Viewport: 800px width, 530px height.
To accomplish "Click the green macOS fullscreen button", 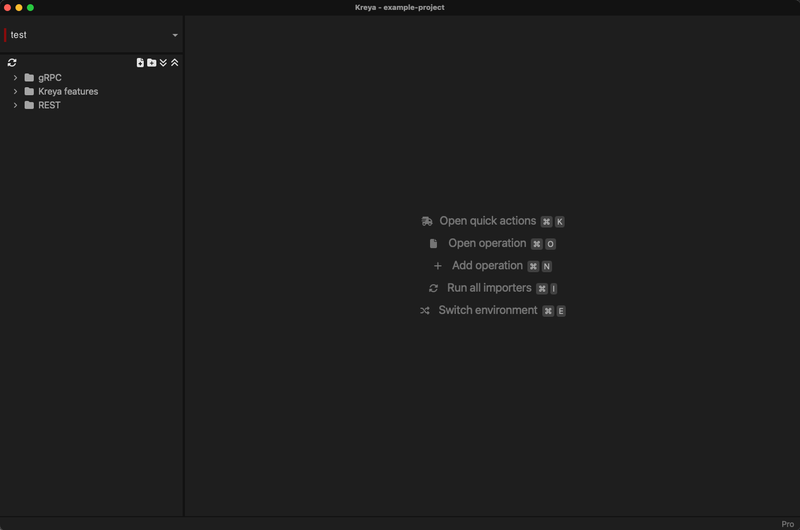I will pyautogui.click(x=30, y=7).
